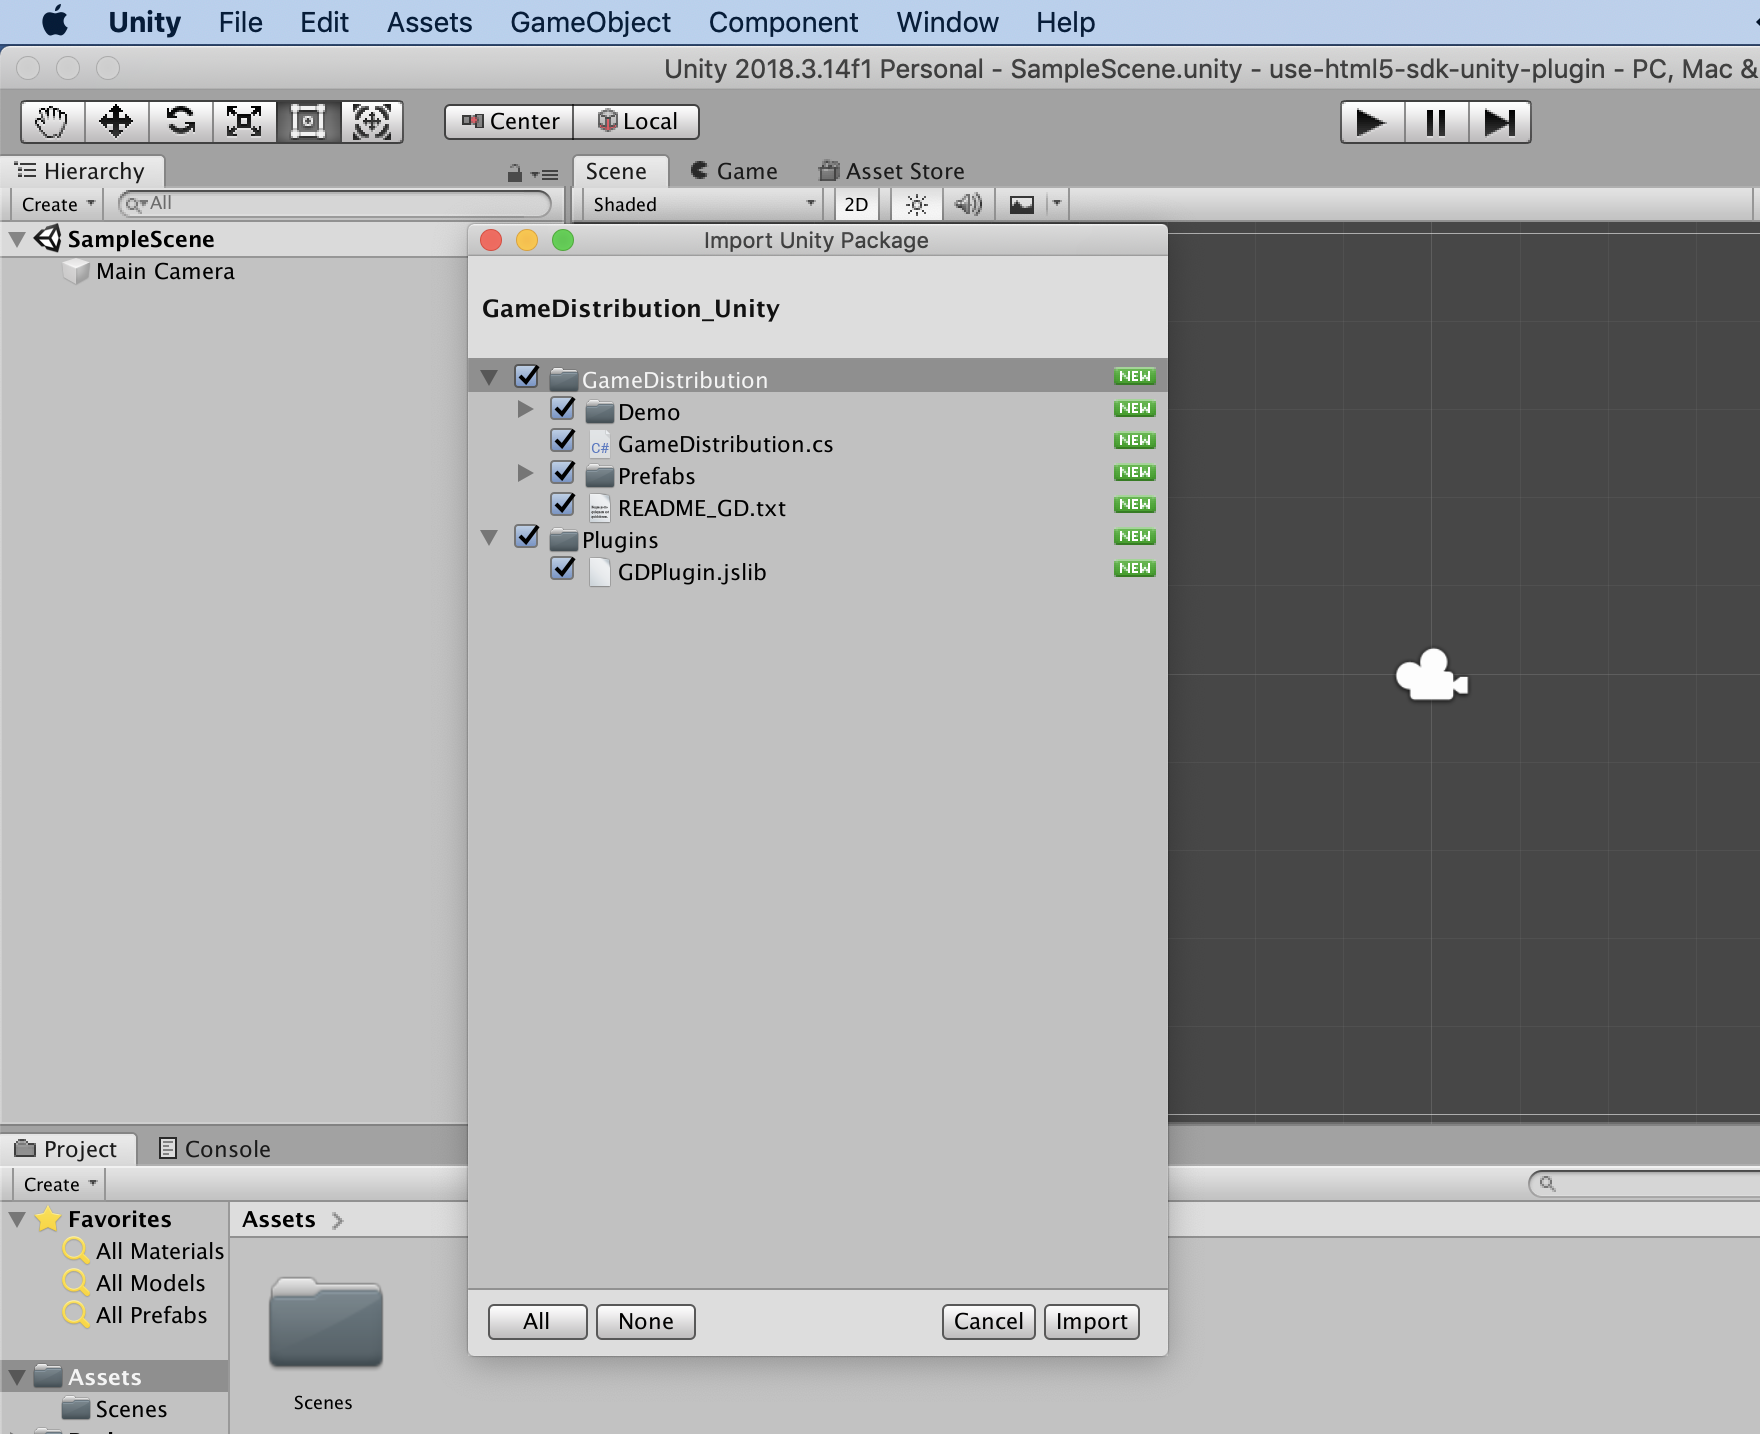Uncheck the README_GD.txt checkbox
Viewport: 1760px width, 1434px height.
(x=563, y=505)
